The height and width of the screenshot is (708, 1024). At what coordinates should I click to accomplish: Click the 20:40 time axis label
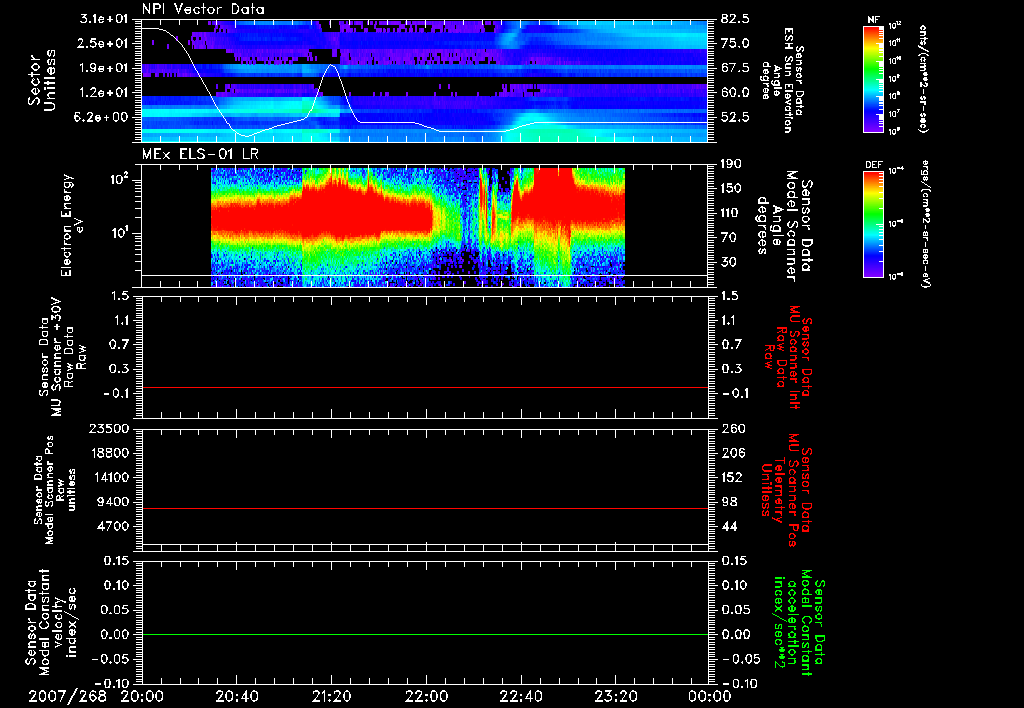point(237,696)
